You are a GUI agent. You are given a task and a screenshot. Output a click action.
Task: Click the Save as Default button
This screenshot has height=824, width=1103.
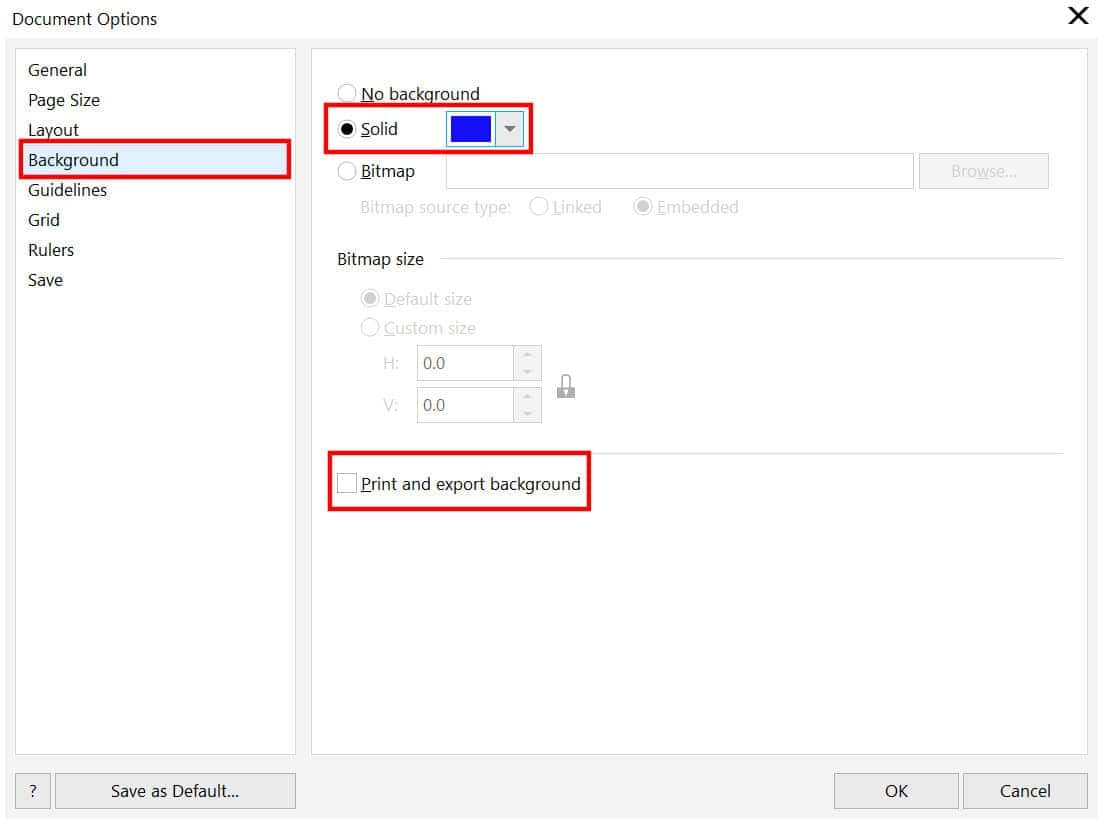click(x=175, y=791)
